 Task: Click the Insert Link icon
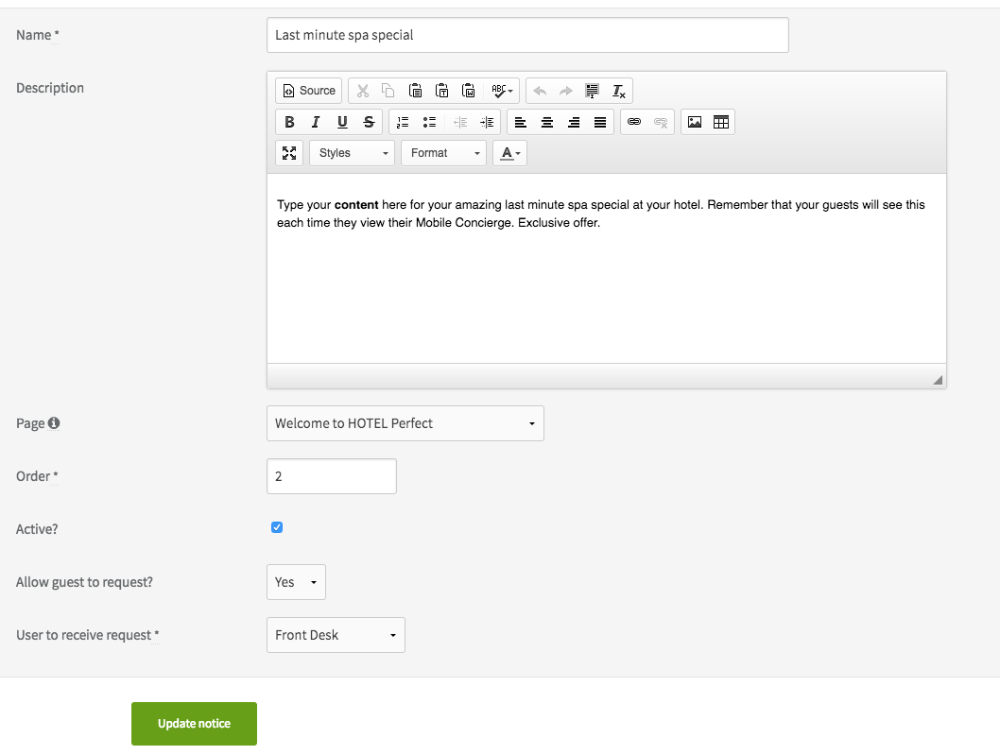[x=634, y=122]
